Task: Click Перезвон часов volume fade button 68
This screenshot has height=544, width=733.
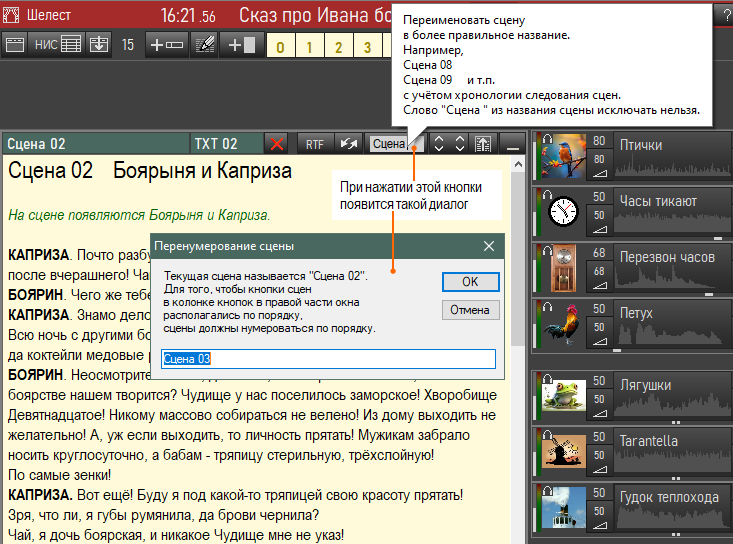Action: click(599, 278)
